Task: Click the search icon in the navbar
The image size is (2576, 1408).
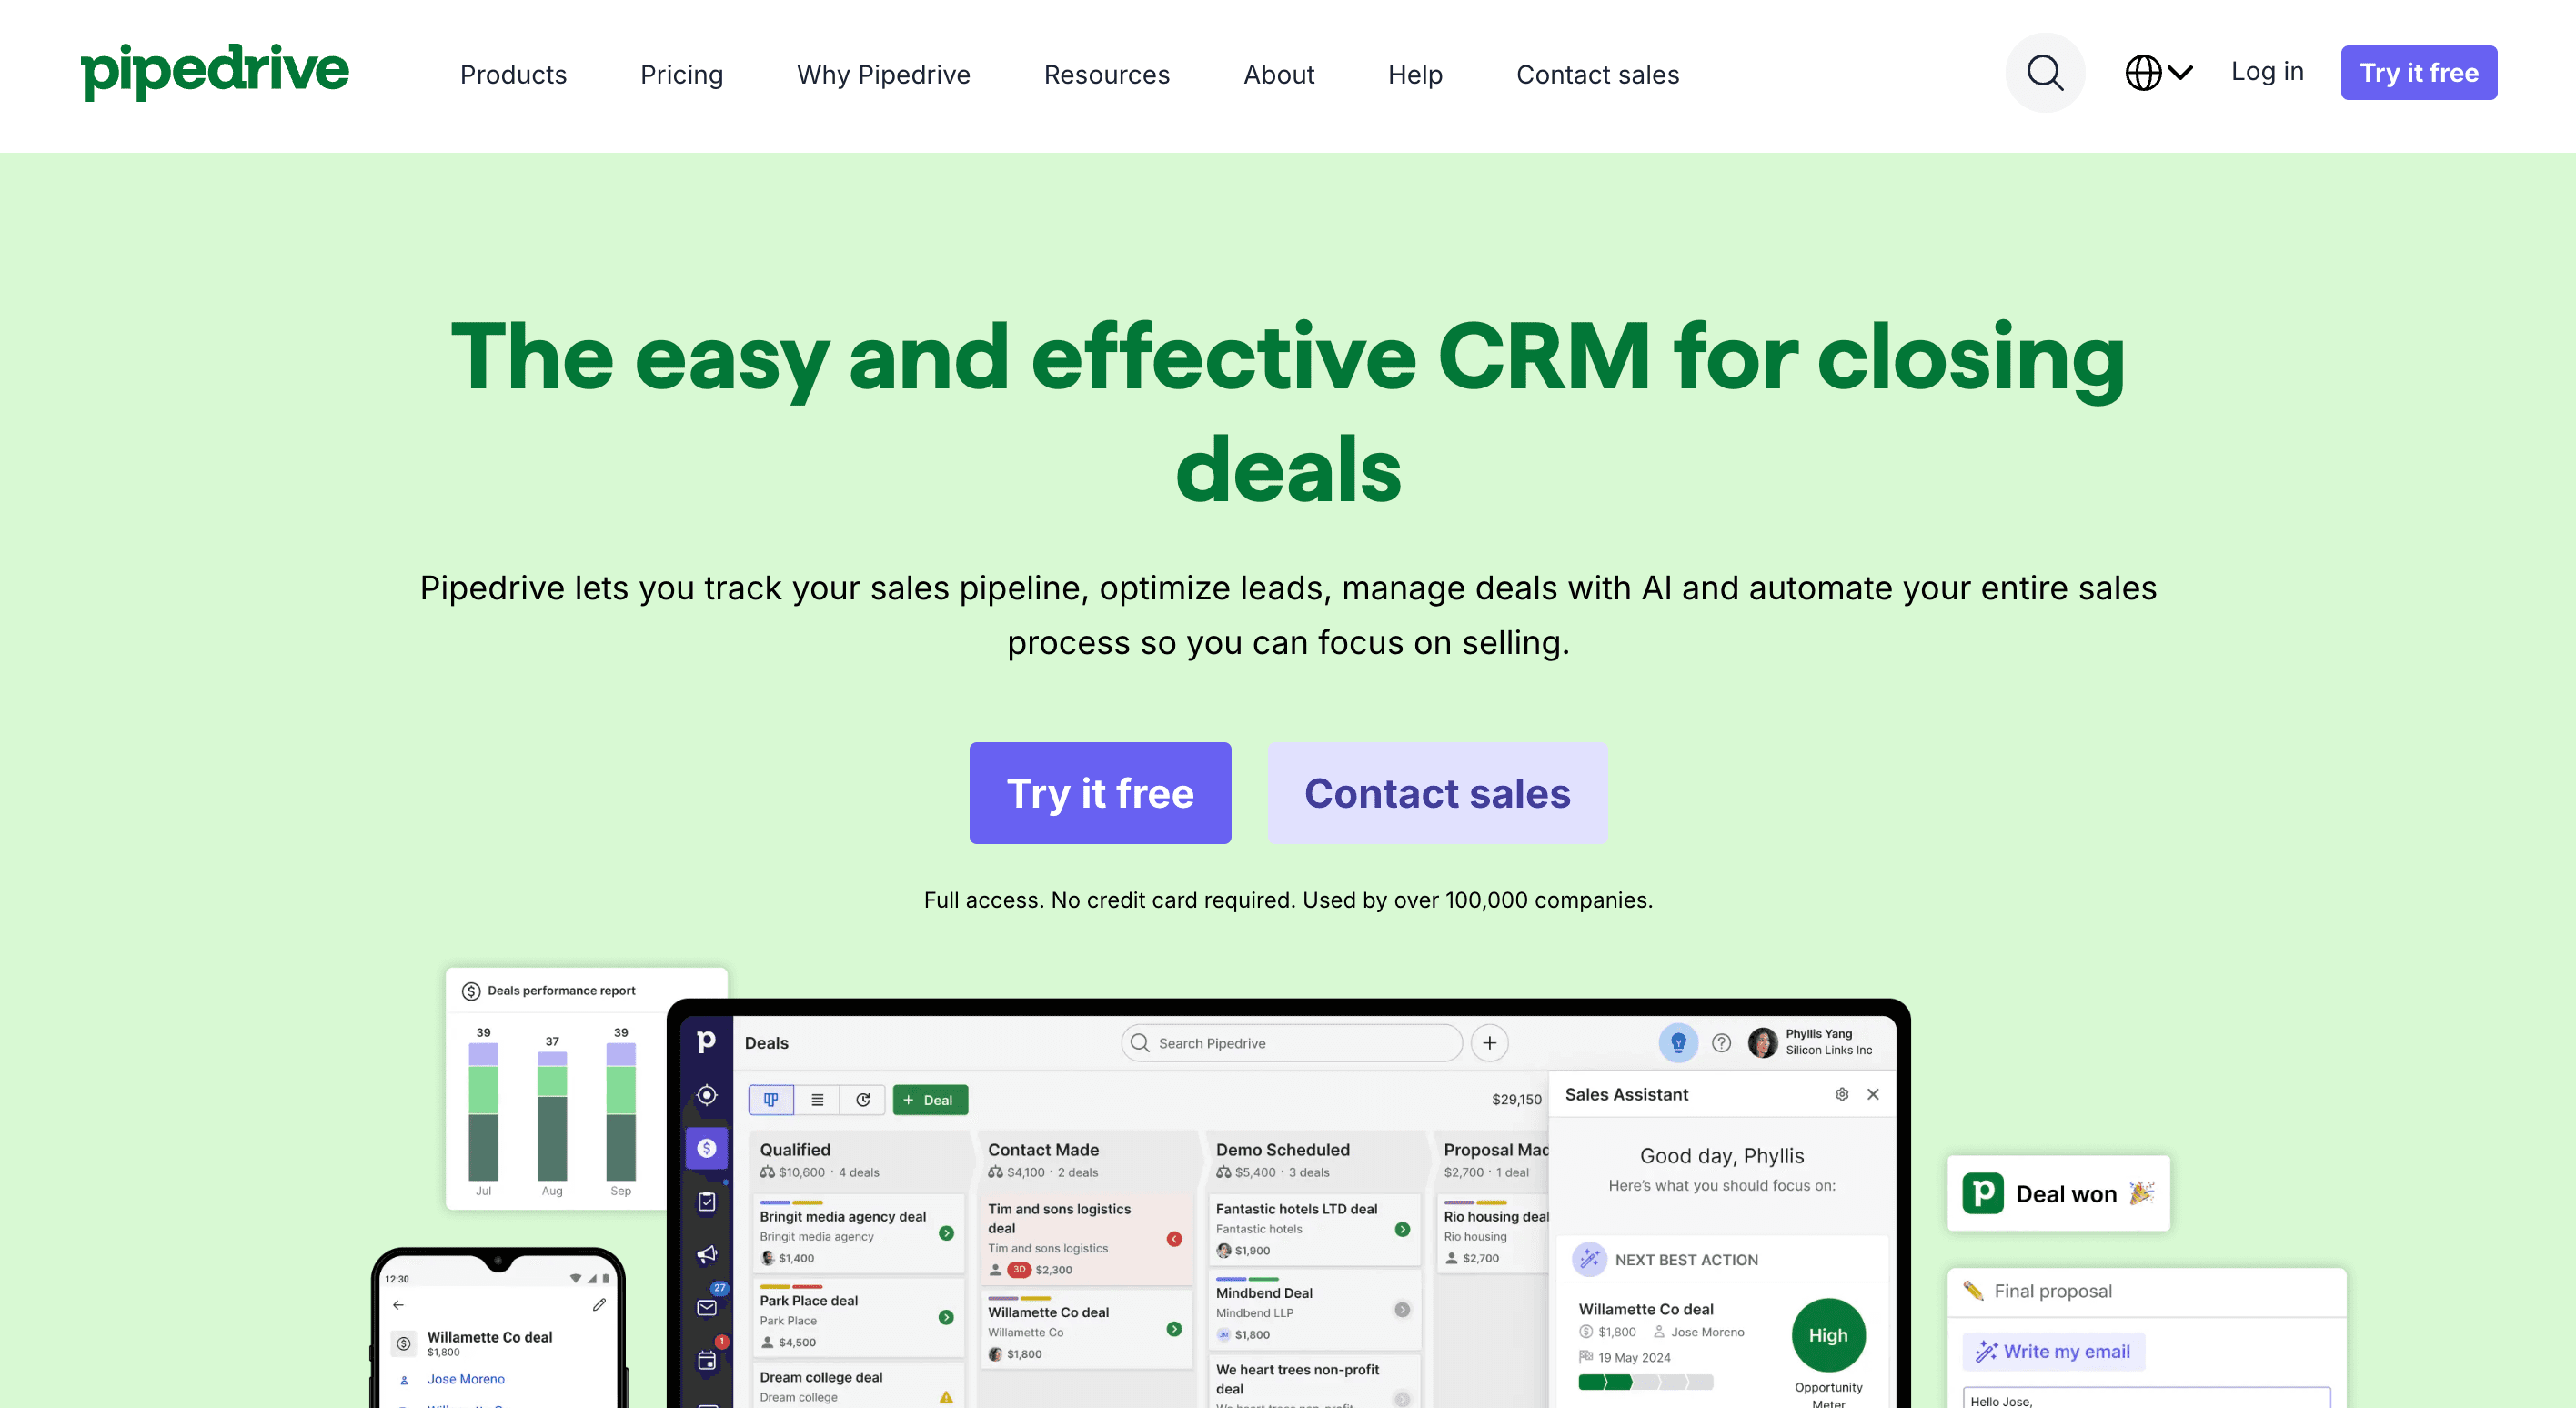Action: [2046, 73]
